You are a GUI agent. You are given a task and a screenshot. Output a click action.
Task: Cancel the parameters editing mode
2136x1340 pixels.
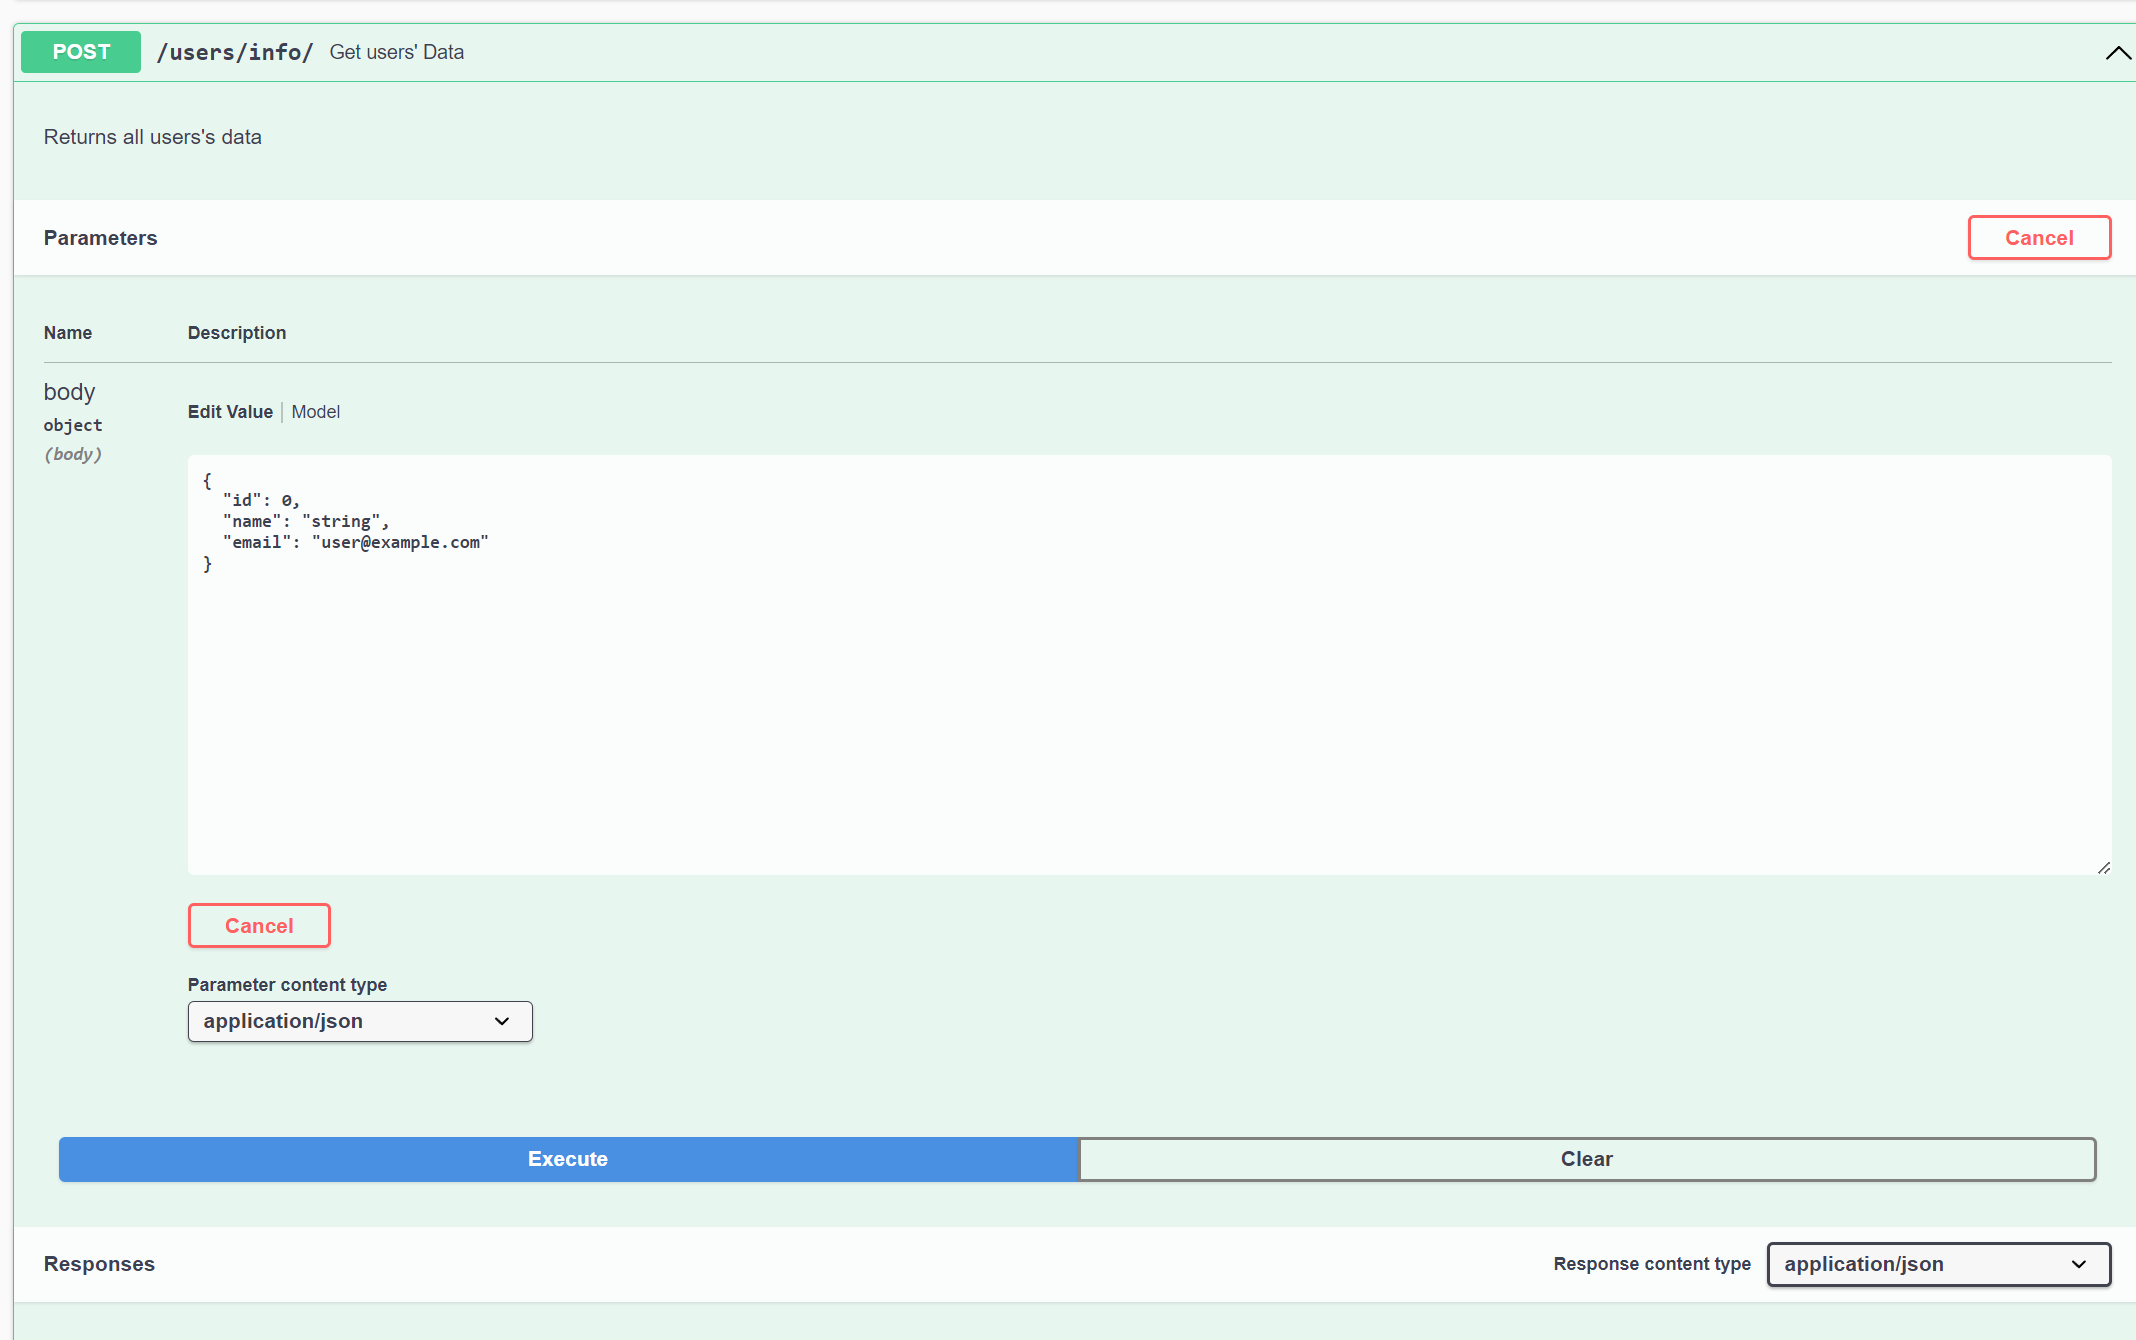pyautogui.click(x=2039, y=237)
